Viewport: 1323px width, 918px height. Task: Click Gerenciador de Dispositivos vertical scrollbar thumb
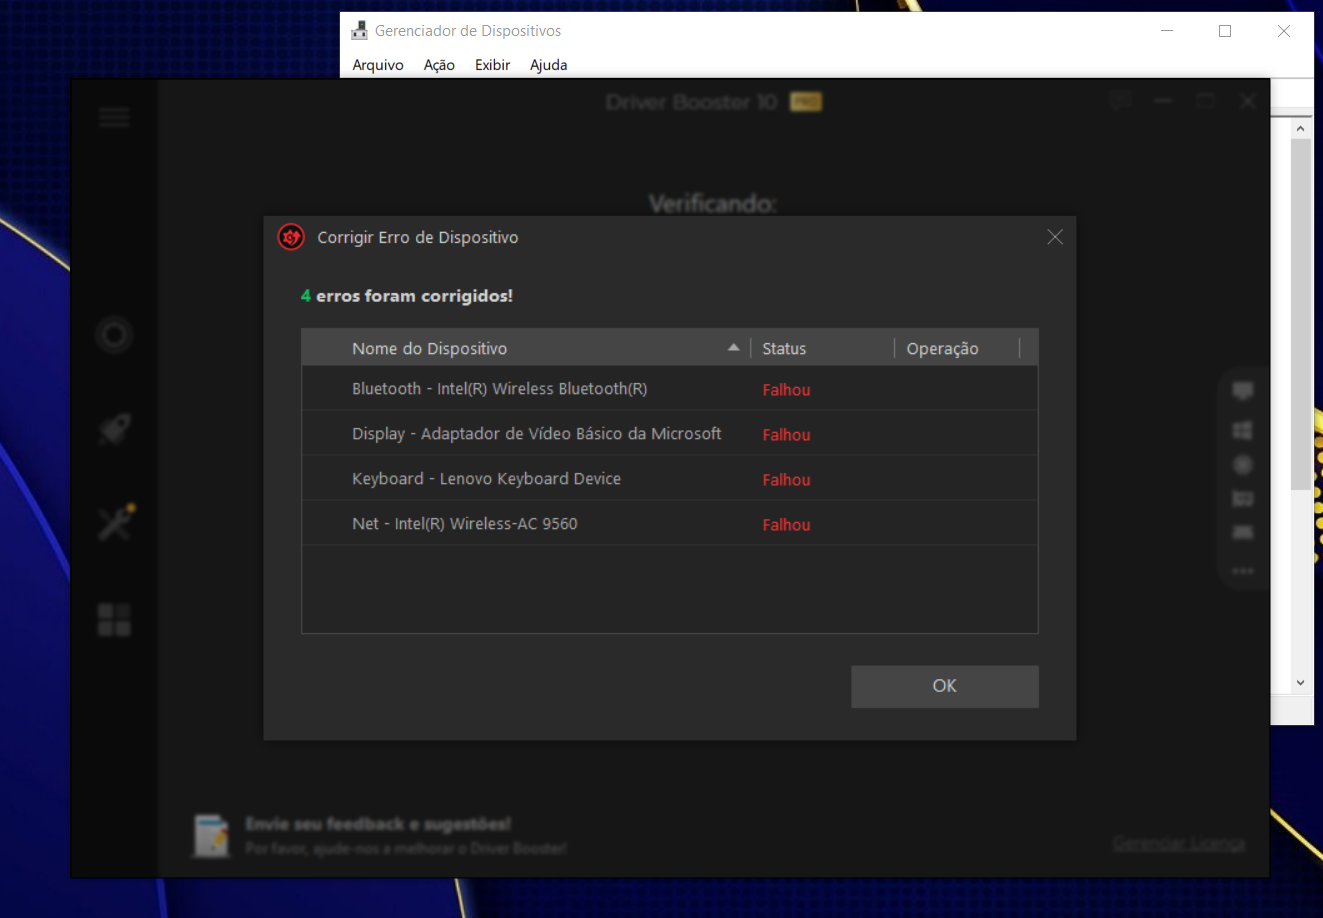pos(1300,314)
